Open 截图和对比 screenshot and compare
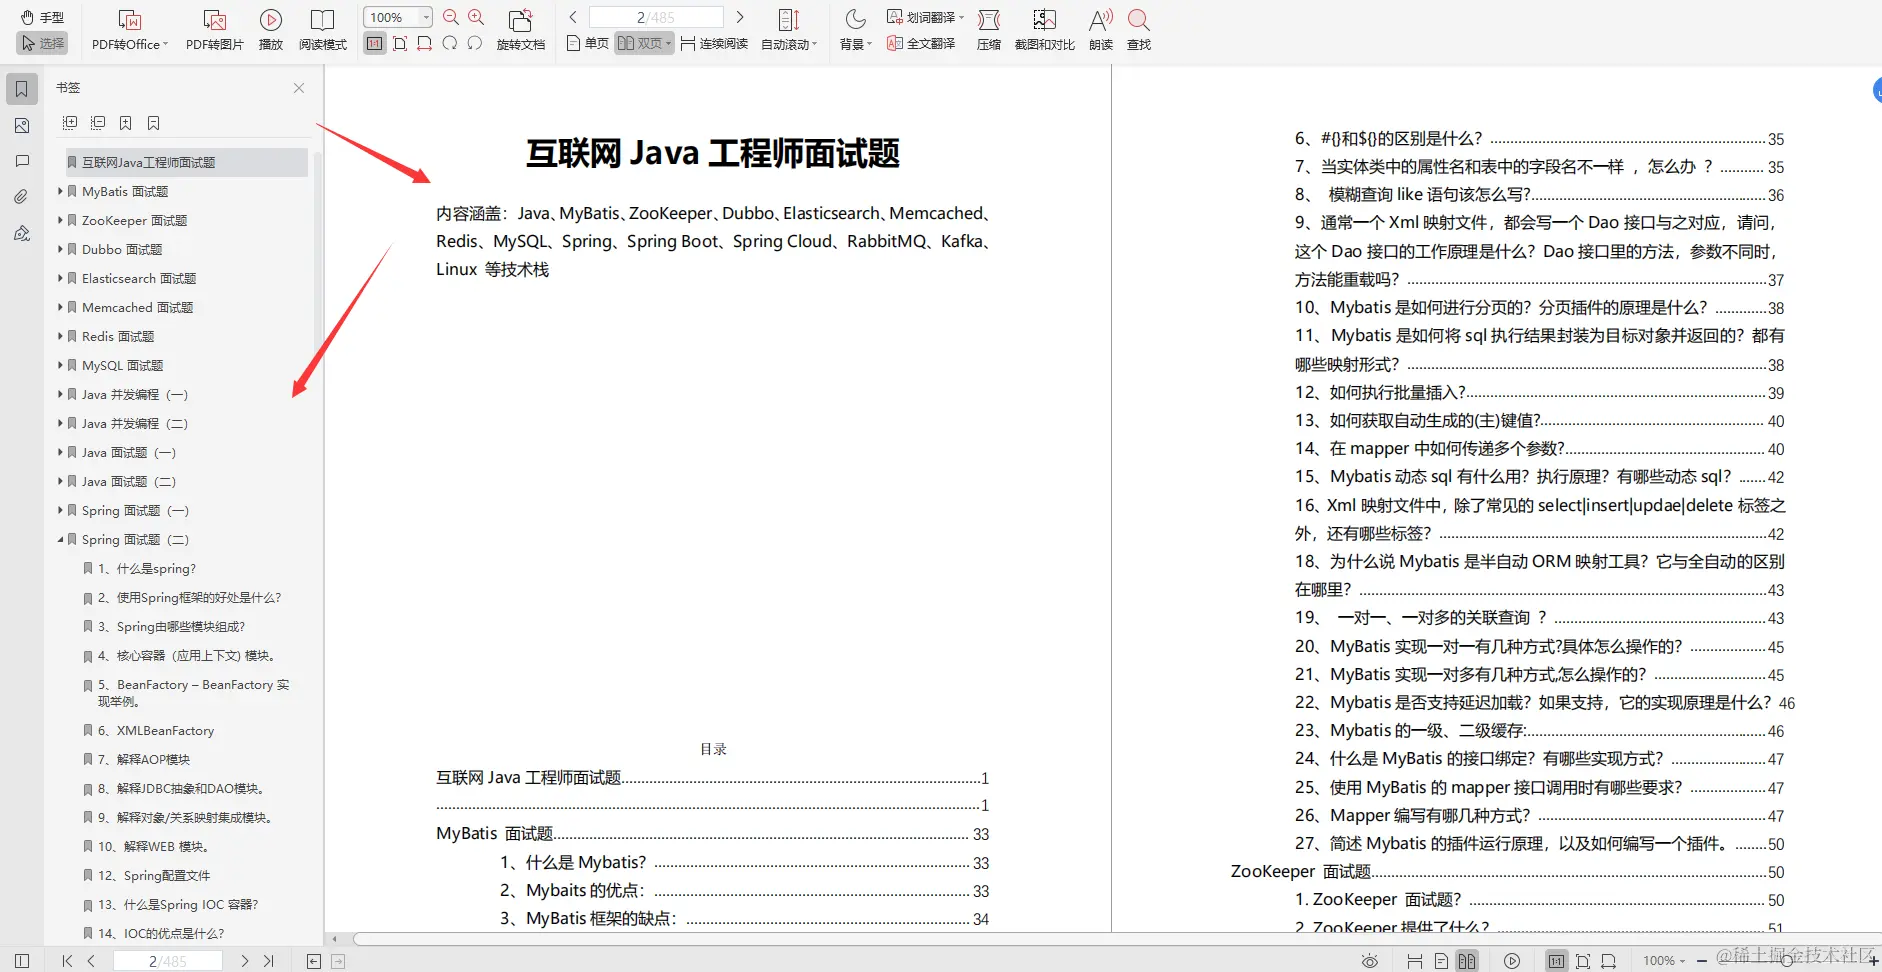Image resolution: width=1882 pixels, height=972 pixels. (x=1045, y=30)
